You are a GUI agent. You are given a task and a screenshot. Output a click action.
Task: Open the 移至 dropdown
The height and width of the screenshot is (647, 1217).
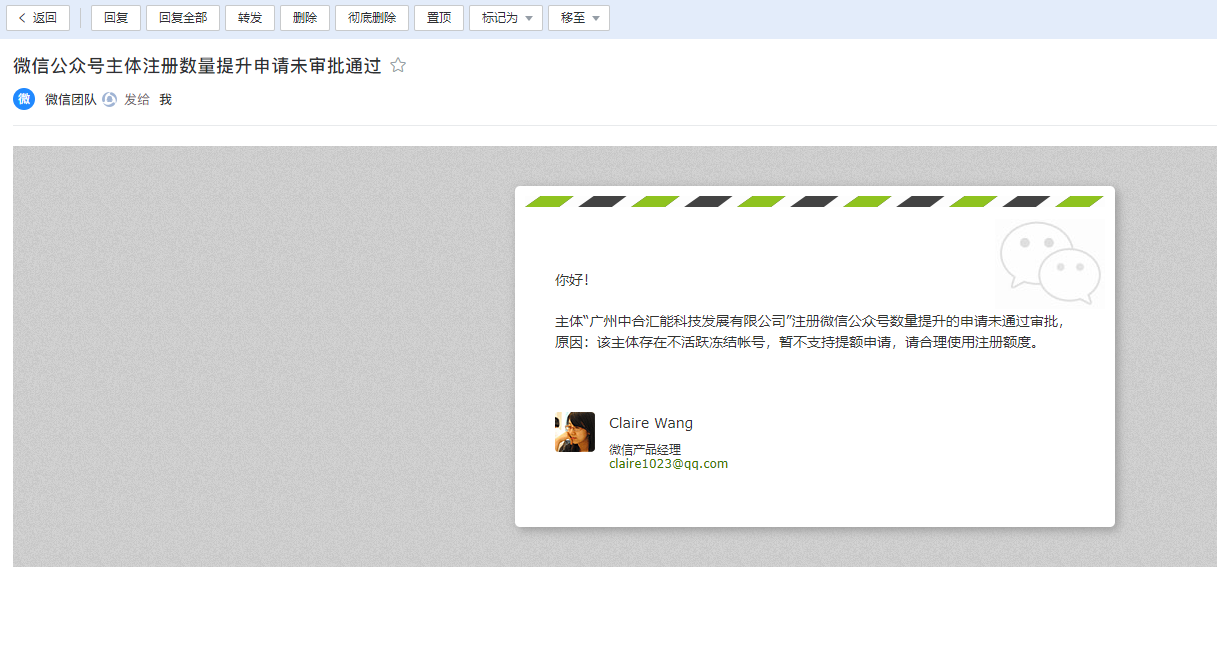click(x=579, y=18)
